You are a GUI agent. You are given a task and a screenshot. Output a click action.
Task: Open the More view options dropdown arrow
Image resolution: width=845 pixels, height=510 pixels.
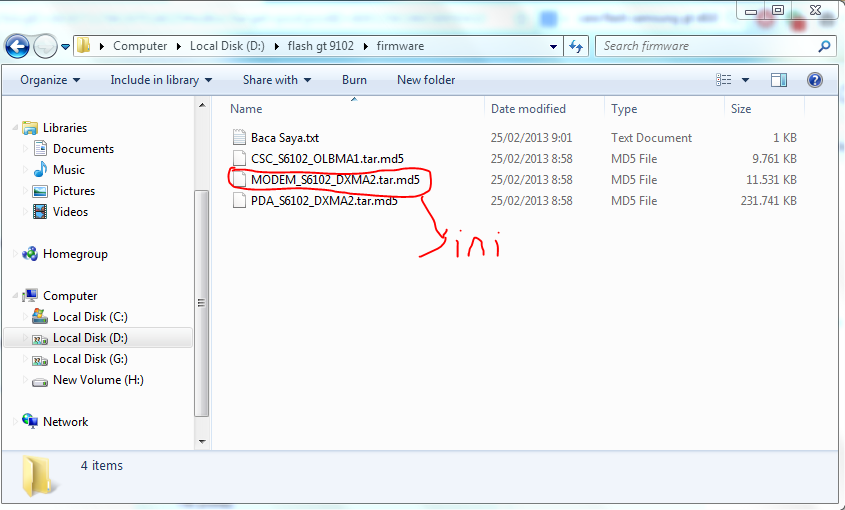click(x=745, y=80)
